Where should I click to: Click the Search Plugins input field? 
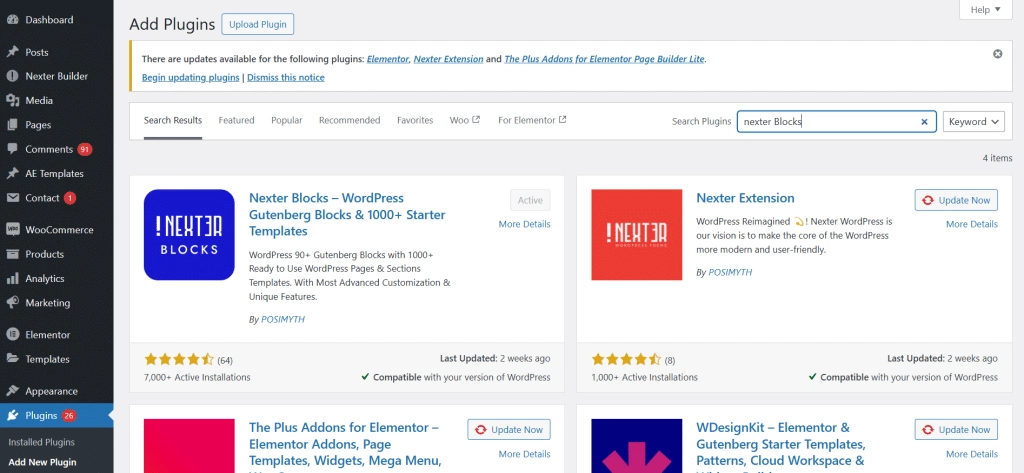click(x=825, y=122)
